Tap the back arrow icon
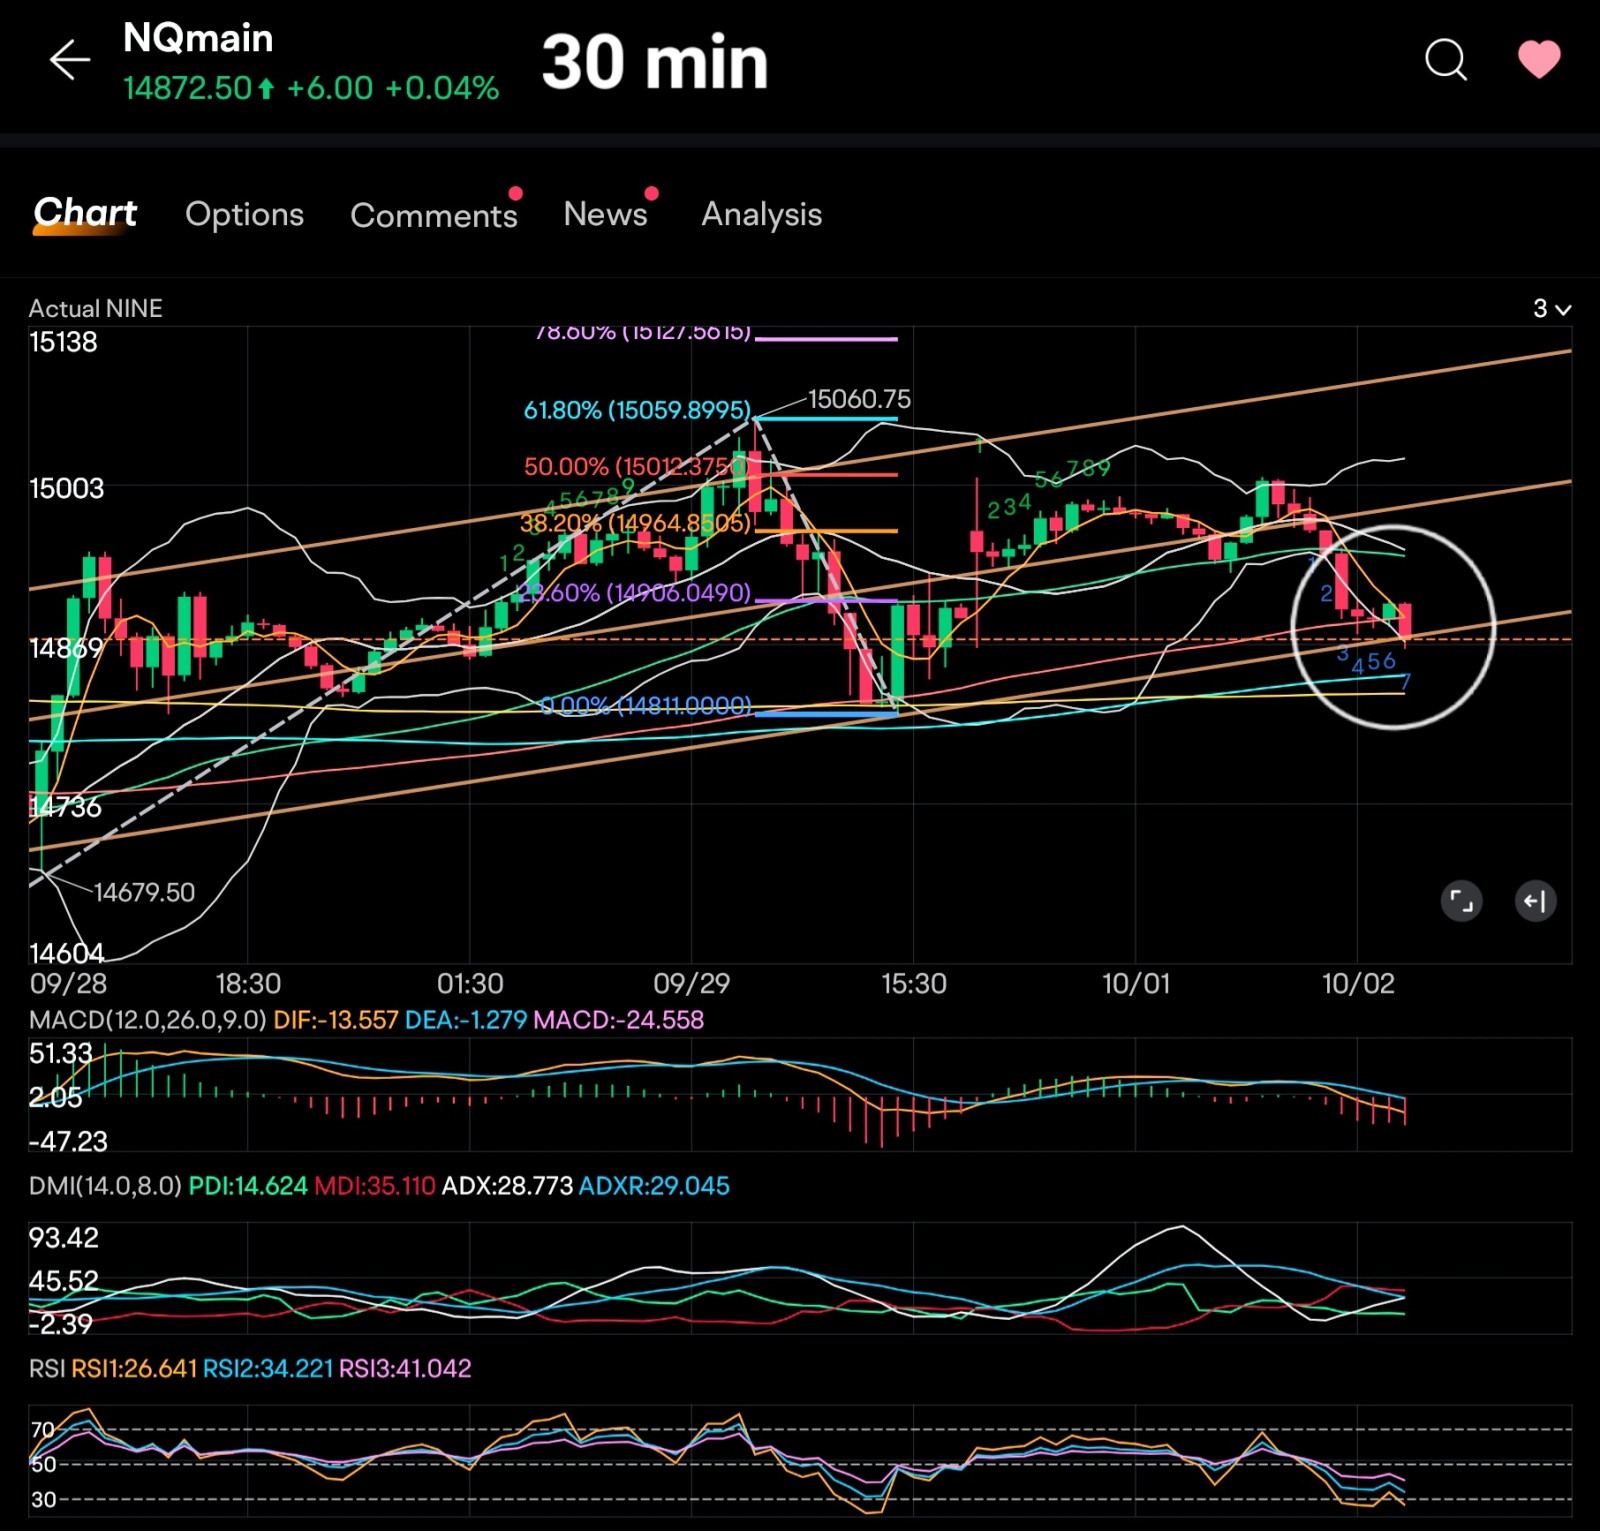The width and height of the screenshot is (1600, 1531). coord(70,60)
